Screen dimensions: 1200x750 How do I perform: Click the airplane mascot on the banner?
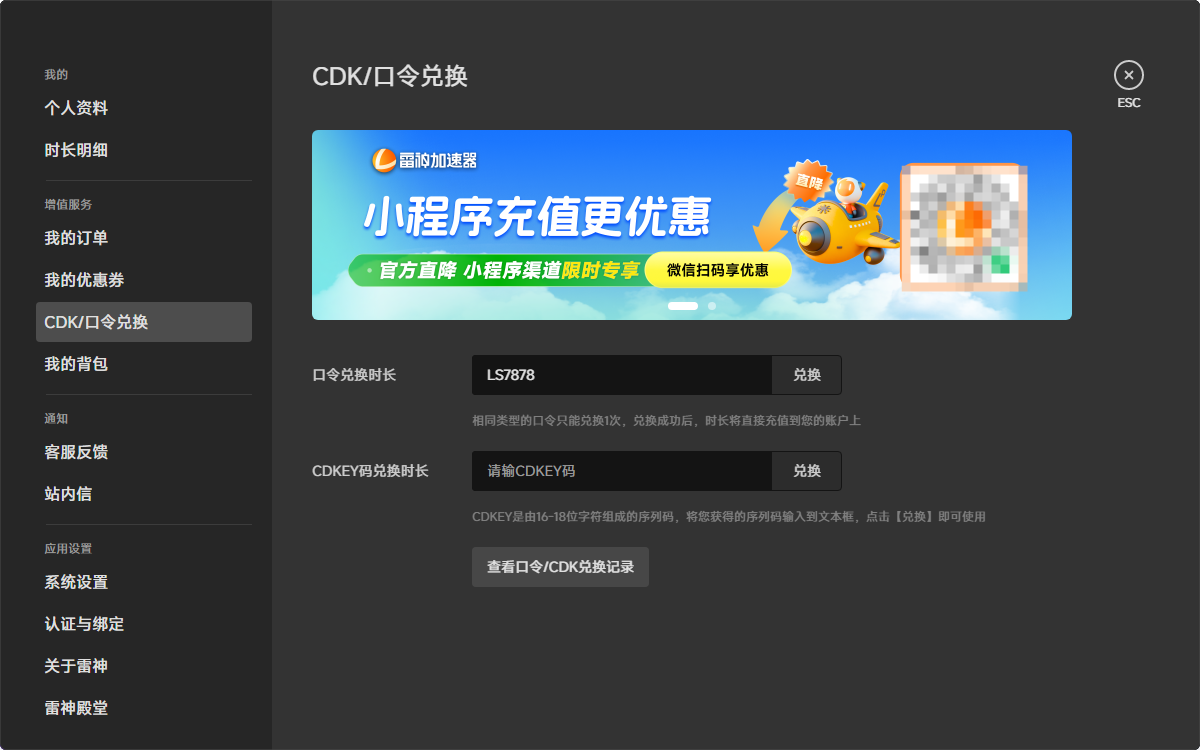(x=845, y=222)
